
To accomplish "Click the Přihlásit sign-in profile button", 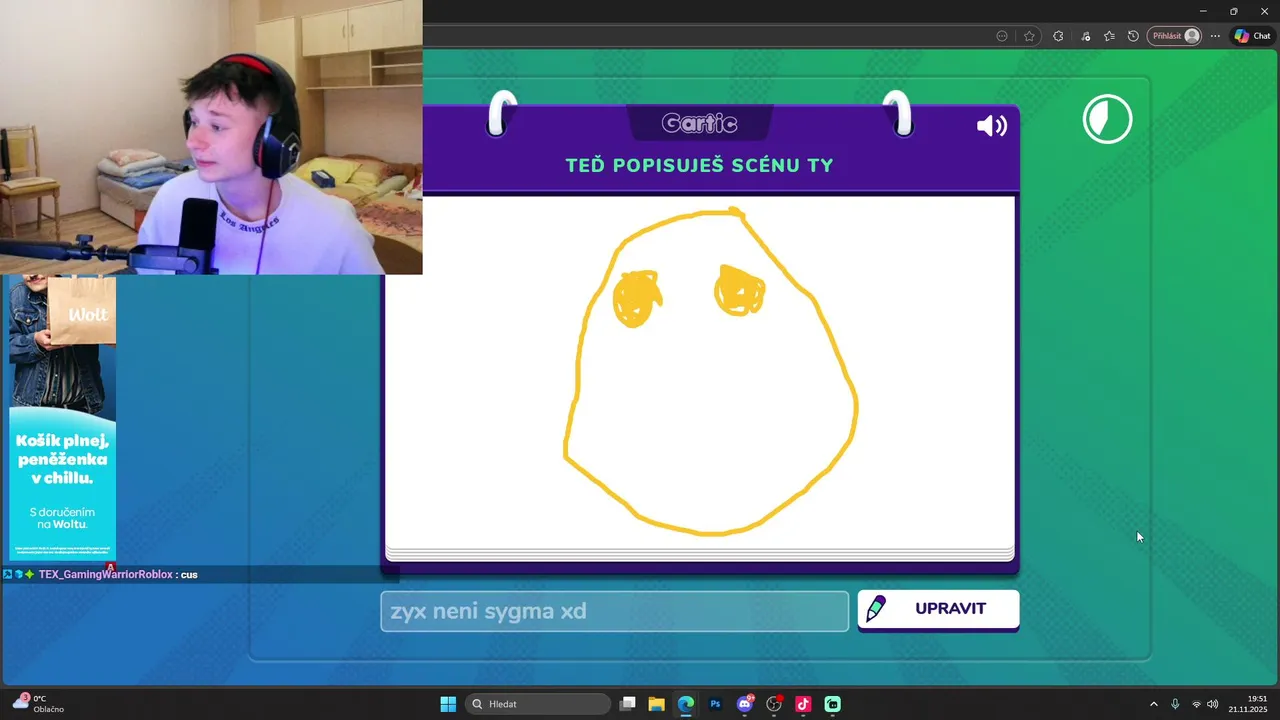I will click(1173, 36).
